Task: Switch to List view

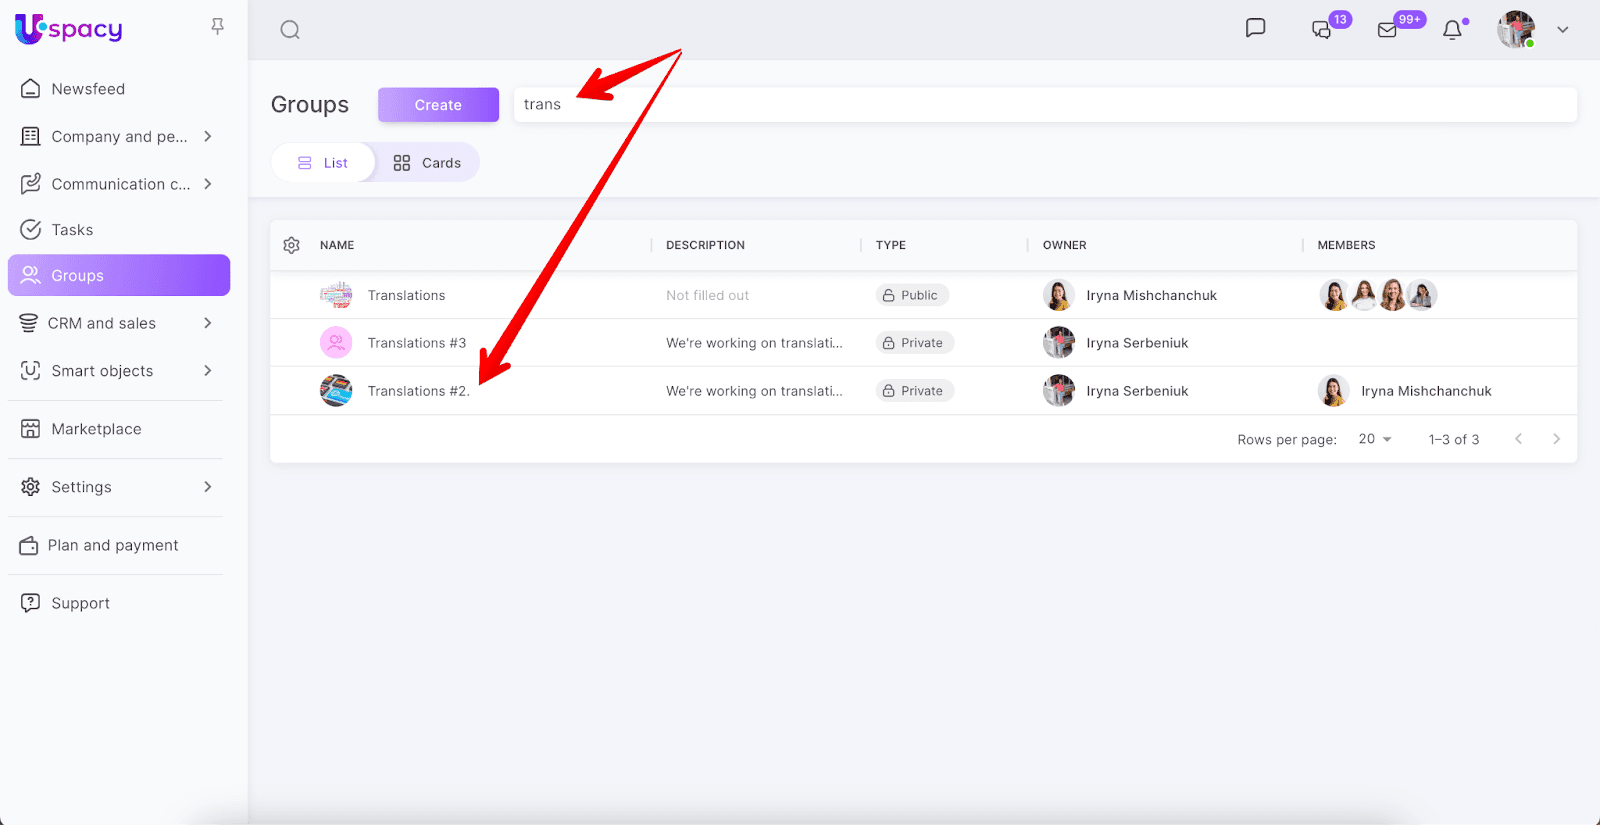Action: click(323, 163)
